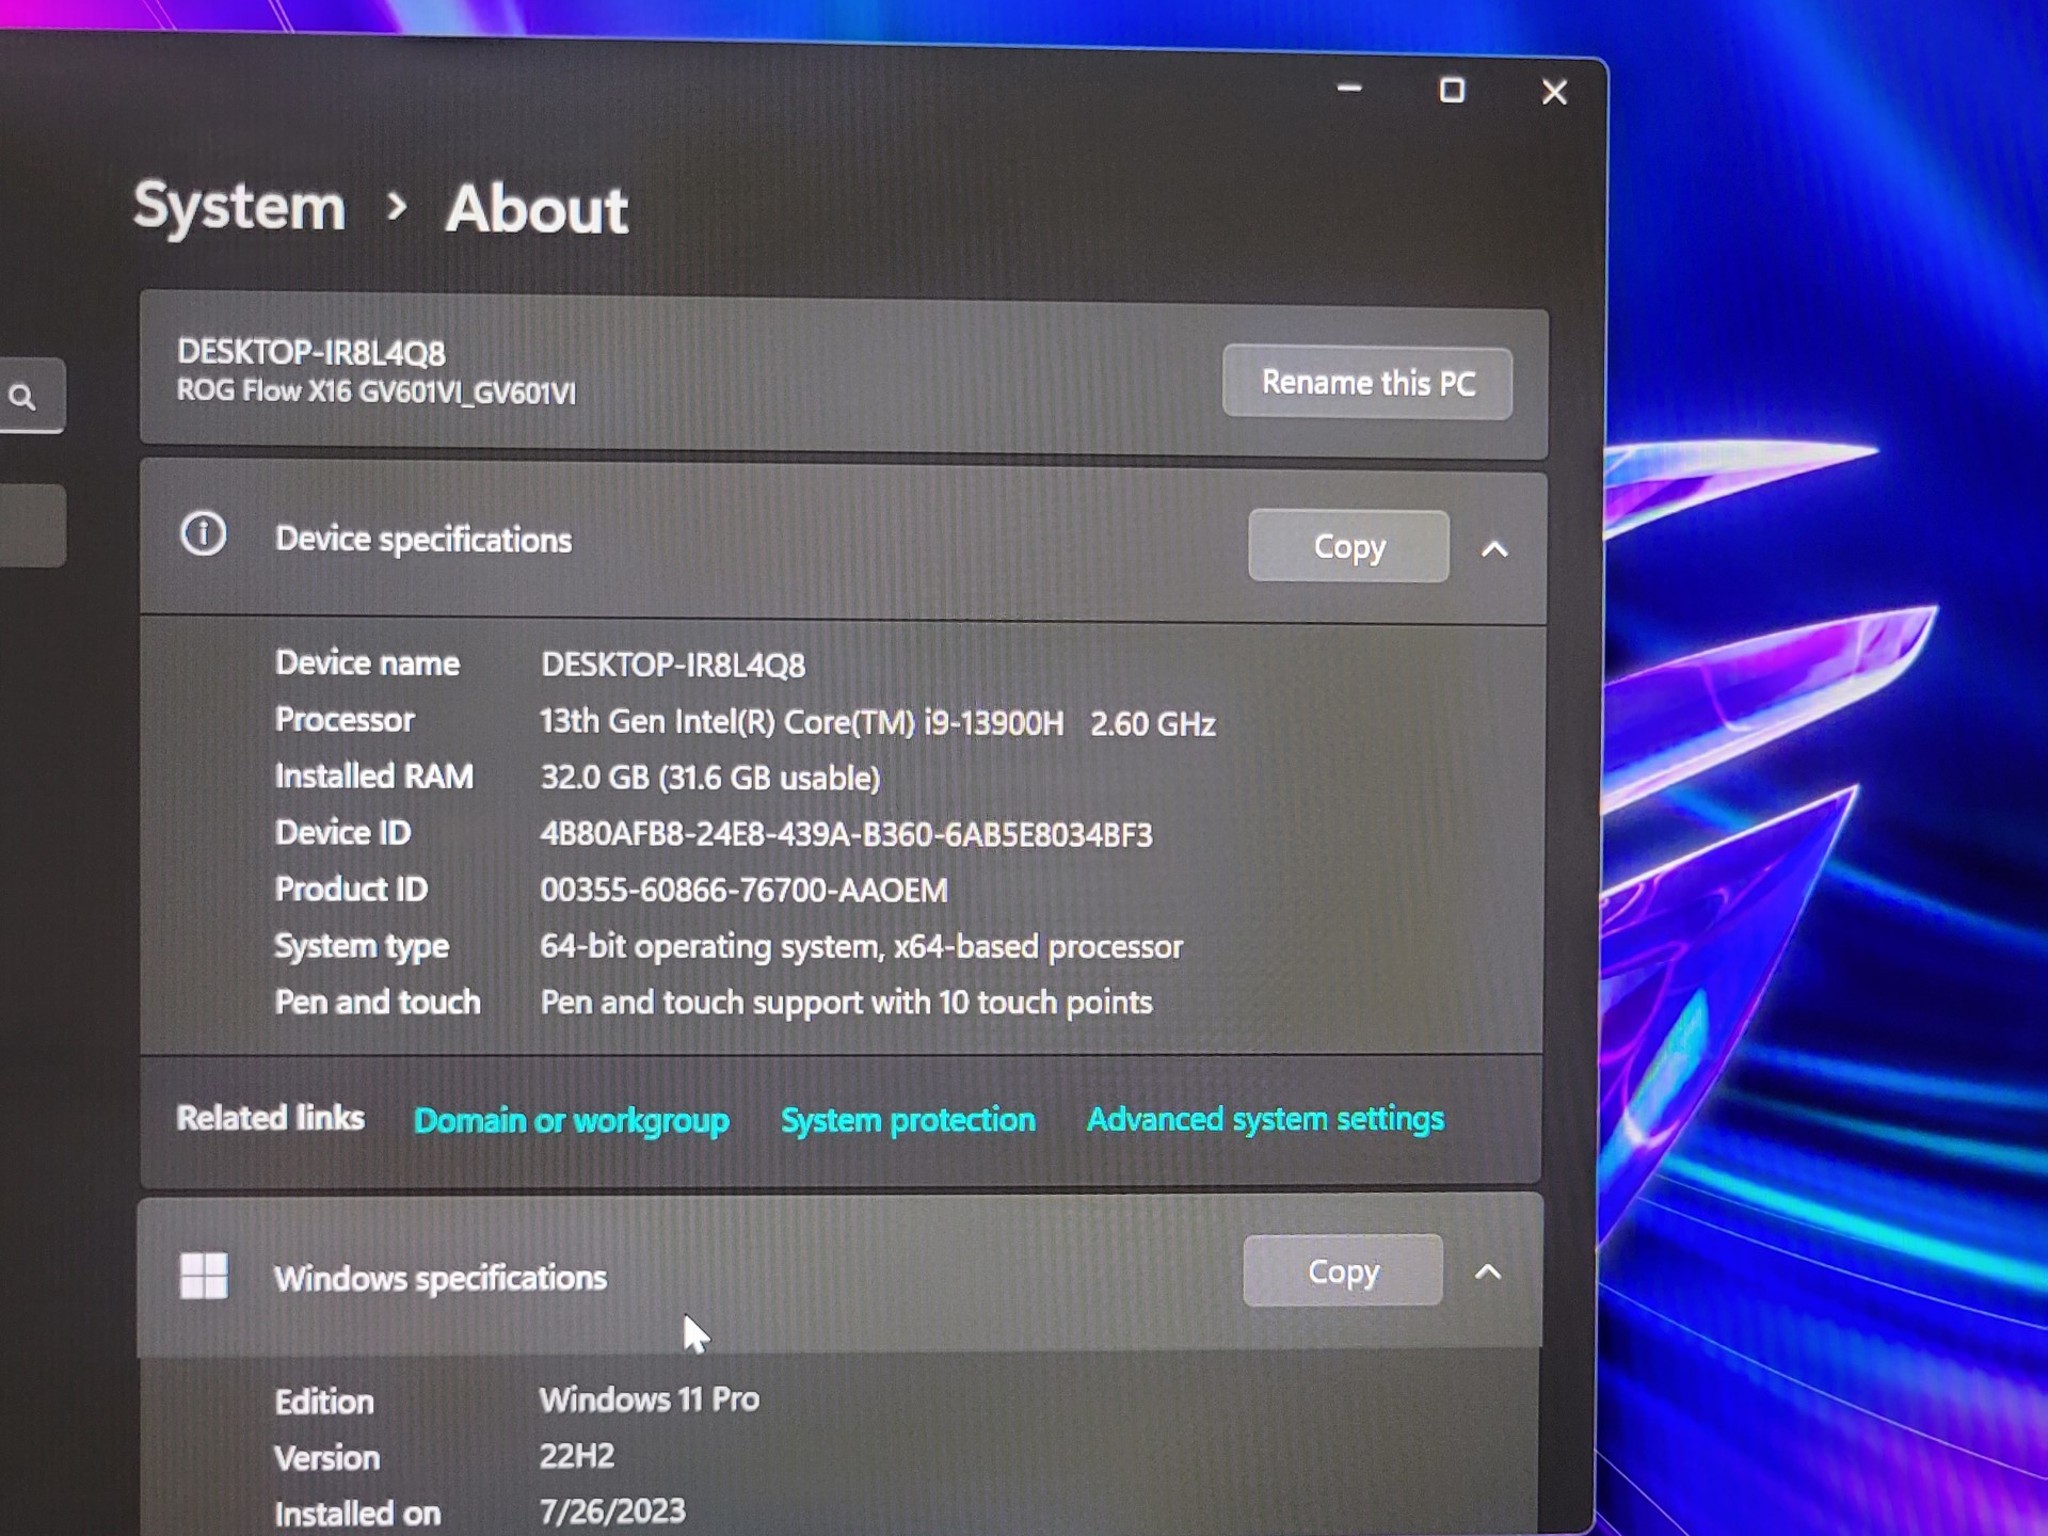
Task: Click Rename this PC button
Action: pyautogui.click(x=1367, y=383)
